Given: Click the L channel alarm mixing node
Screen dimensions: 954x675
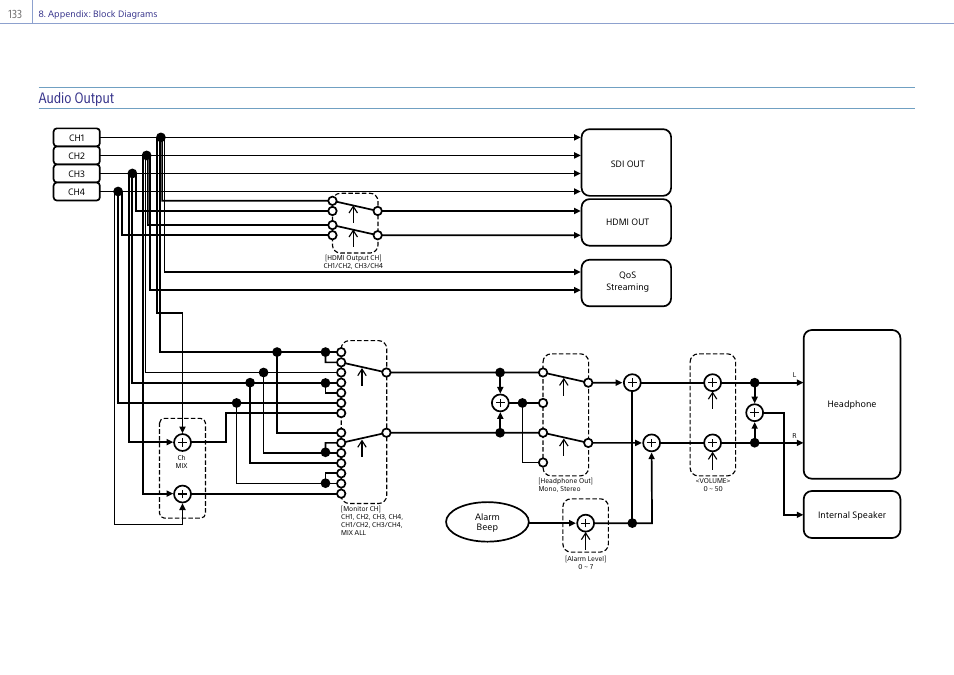Looking at the screenshot, I should [x=632, y=383].
